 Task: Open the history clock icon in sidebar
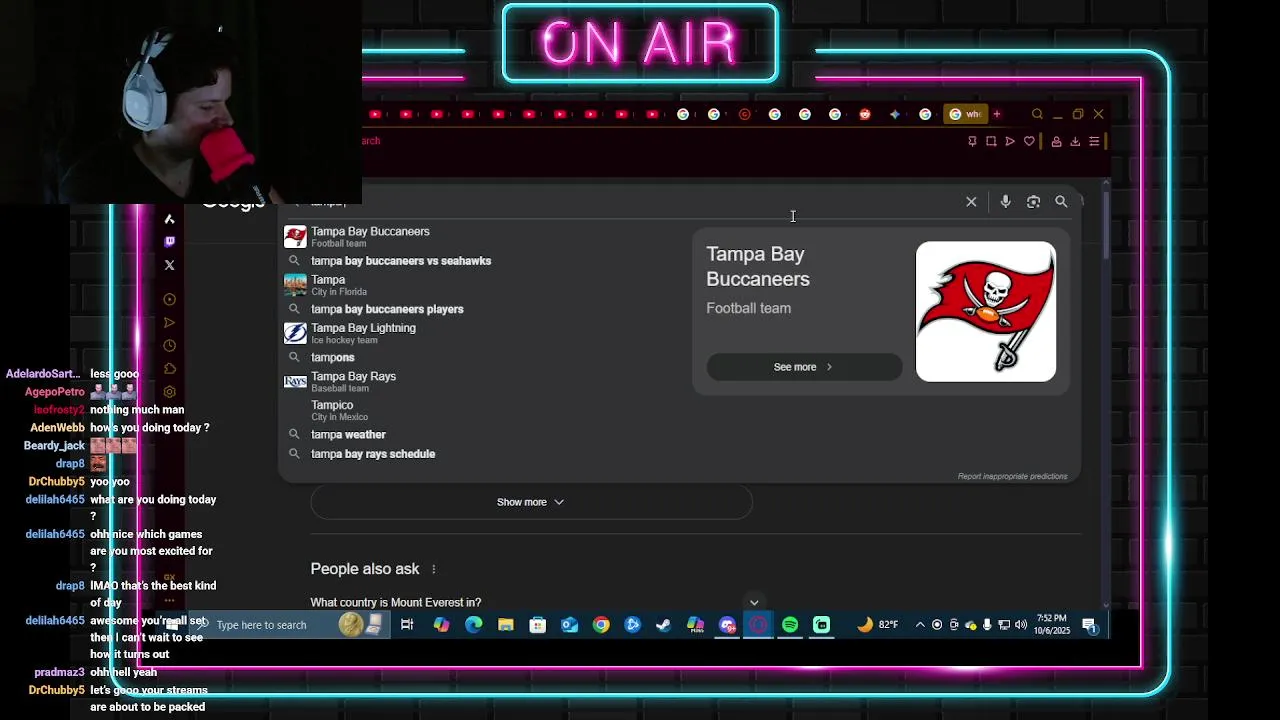(x=169, y=345)
